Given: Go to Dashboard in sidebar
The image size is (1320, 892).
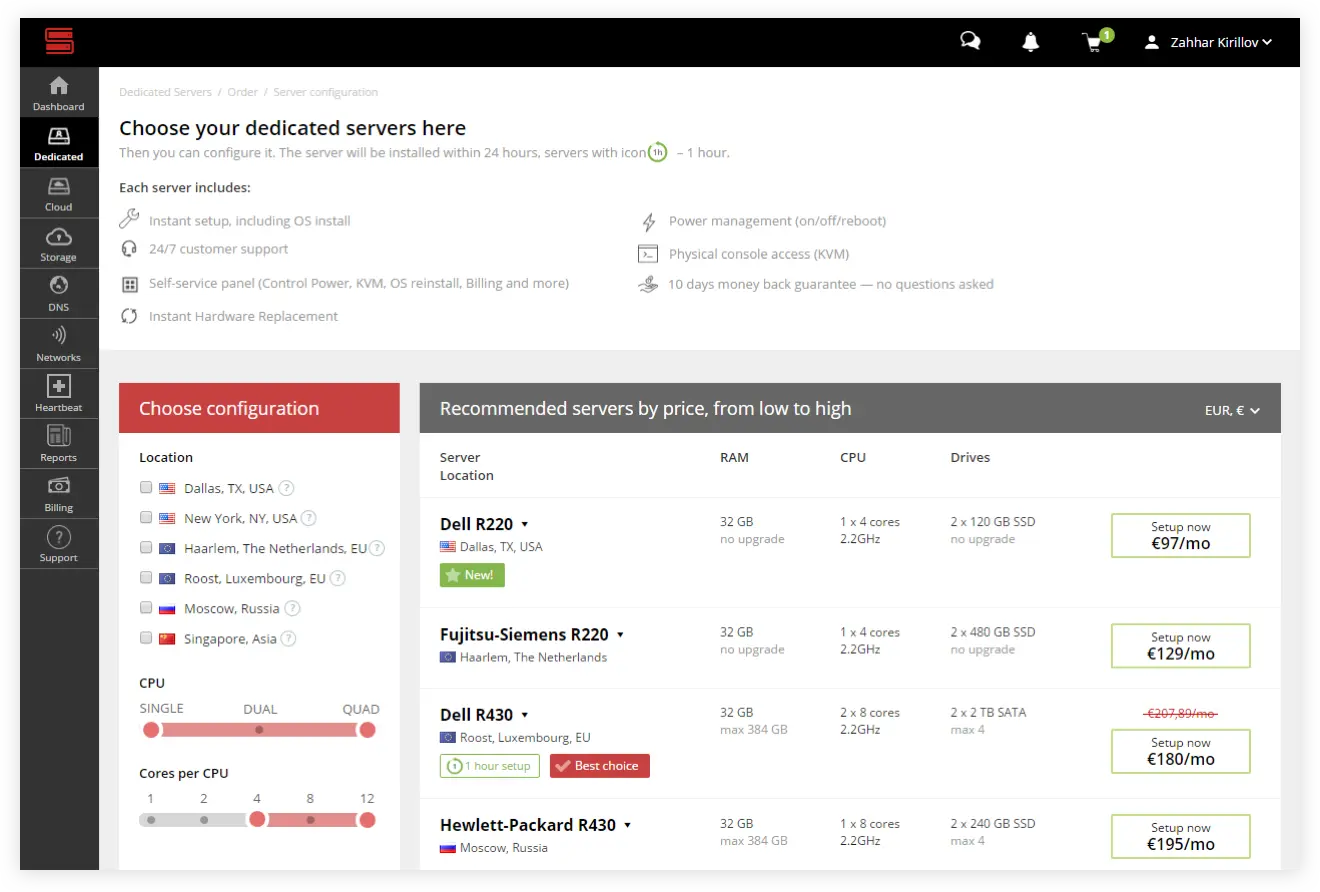Looking at the screenshot, I should pyautogui.click(x=59, y=93).
